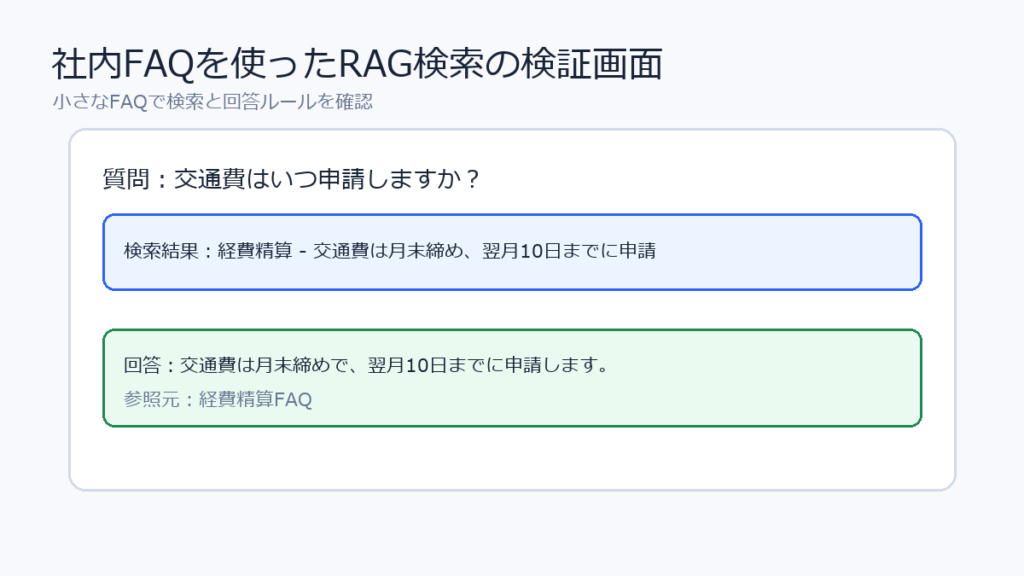Screen dimensions: 1024x576
Task: Click the answer line starting with 回答:交通費は月末締めで
Action: (x=366, y=365)
